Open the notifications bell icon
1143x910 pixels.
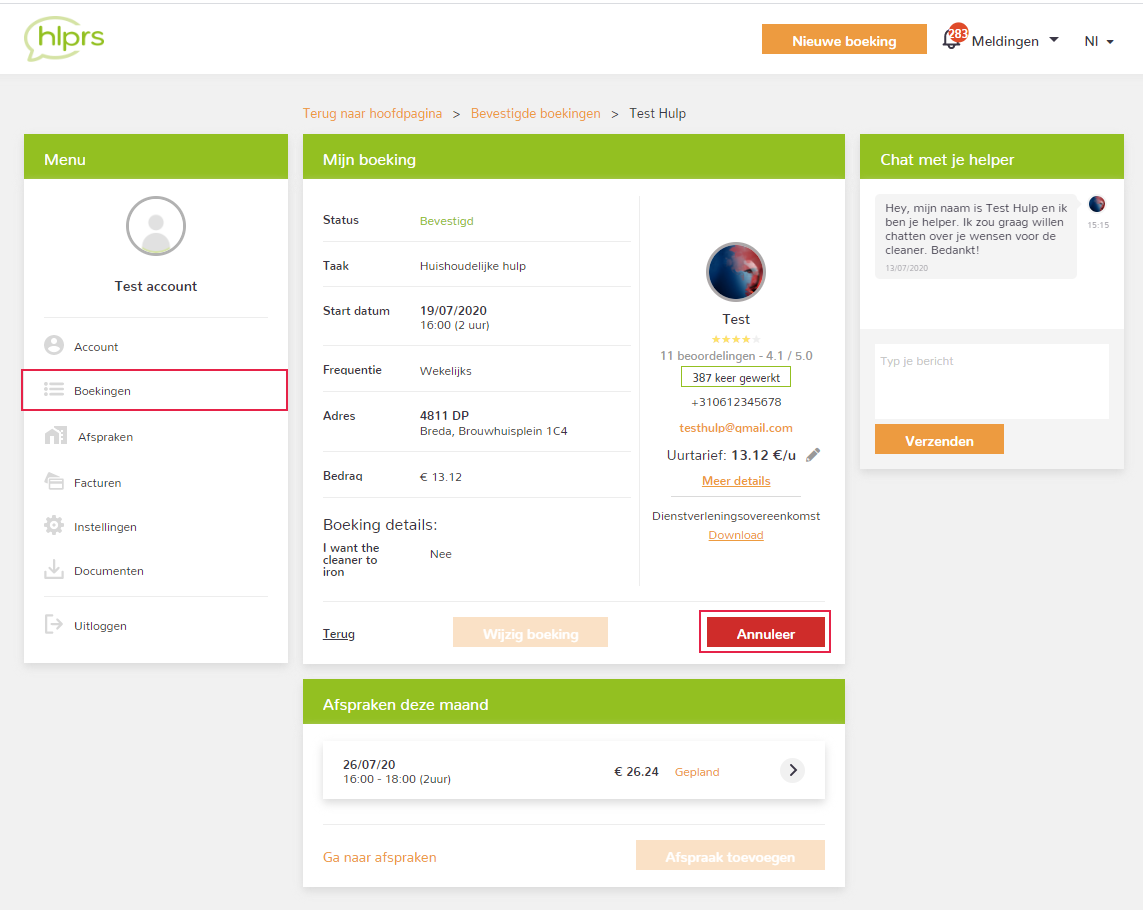point(953,40)
